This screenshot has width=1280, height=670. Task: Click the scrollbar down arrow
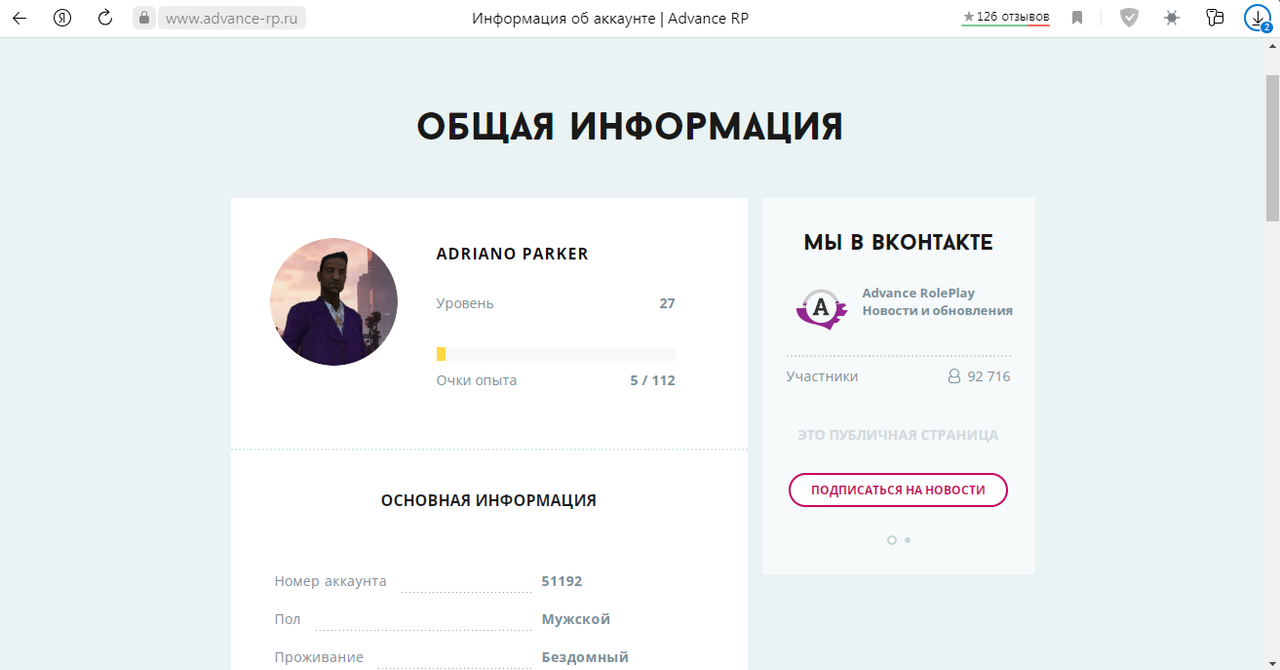pyautogui.click(x=1272, y=662)
